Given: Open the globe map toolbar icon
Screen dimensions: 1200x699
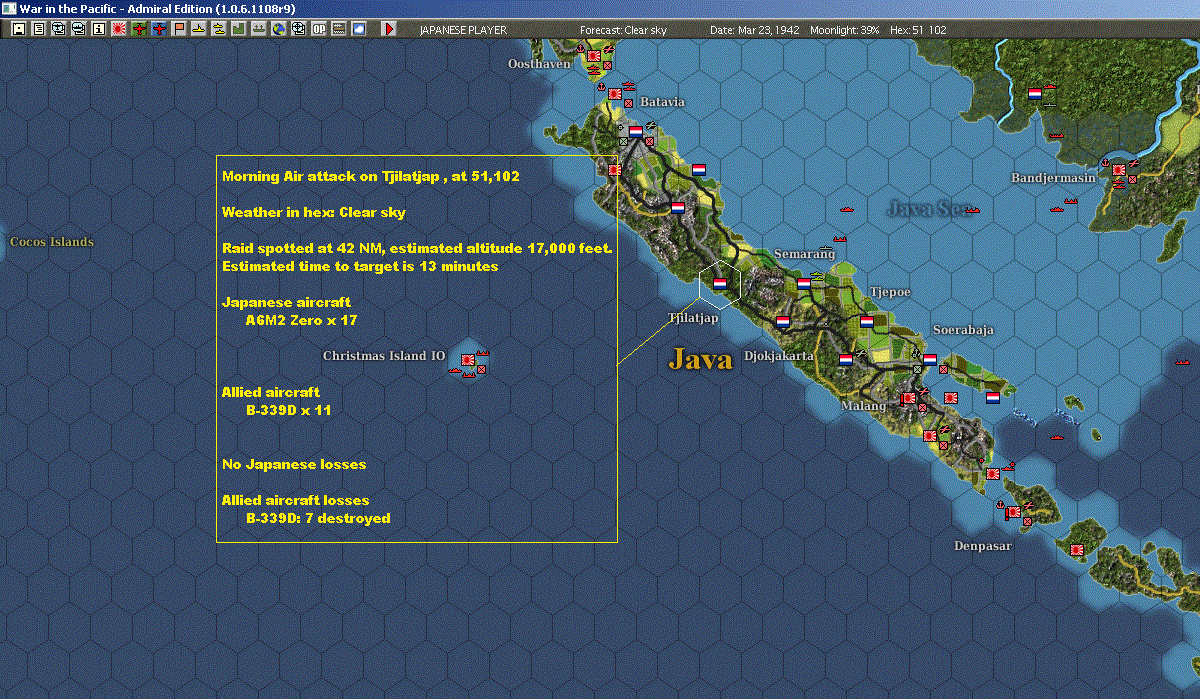Looking at the screenshot, I should pyautogui.click(x=279, y=29).
